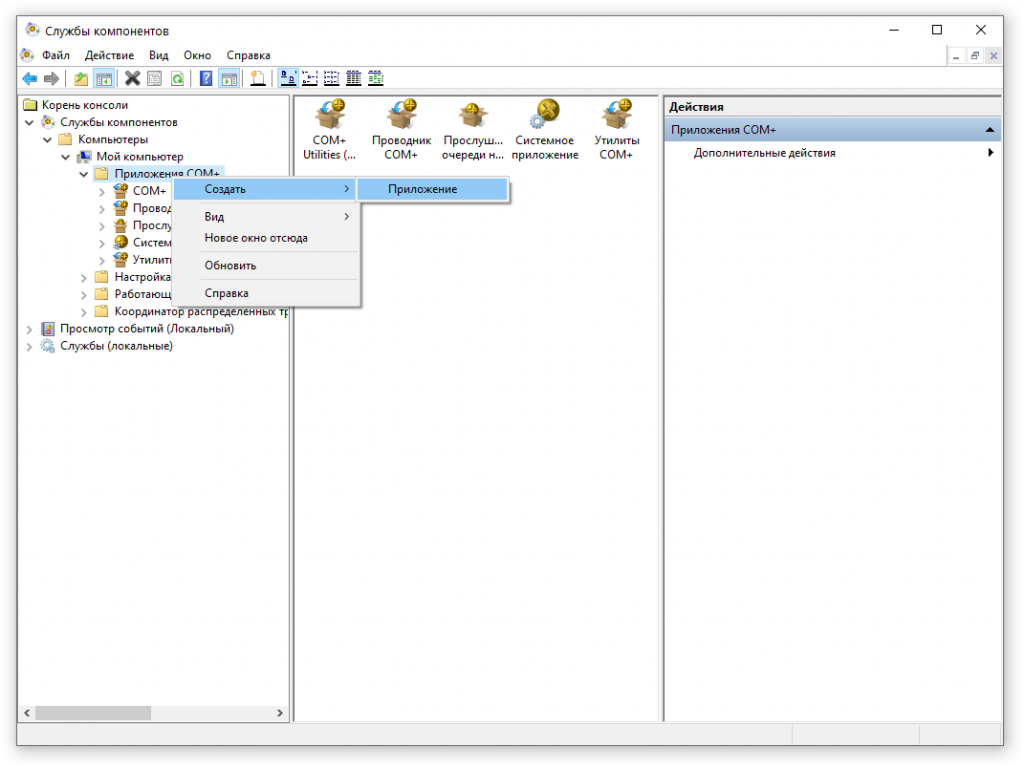
Task: Collapse the Мой компьютер tree node
Action: 66,157
